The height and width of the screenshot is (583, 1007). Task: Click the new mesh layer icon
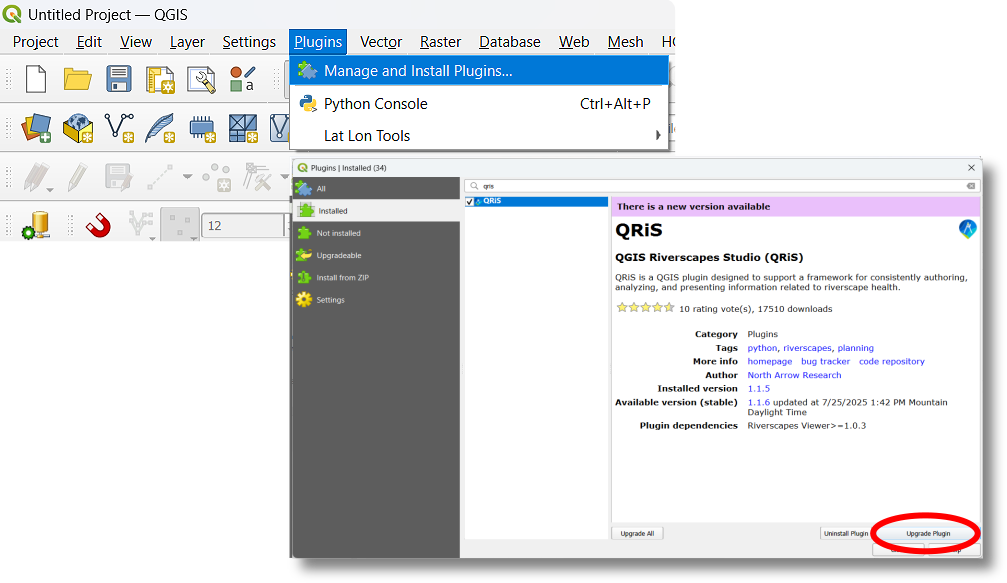coord(243,128)
